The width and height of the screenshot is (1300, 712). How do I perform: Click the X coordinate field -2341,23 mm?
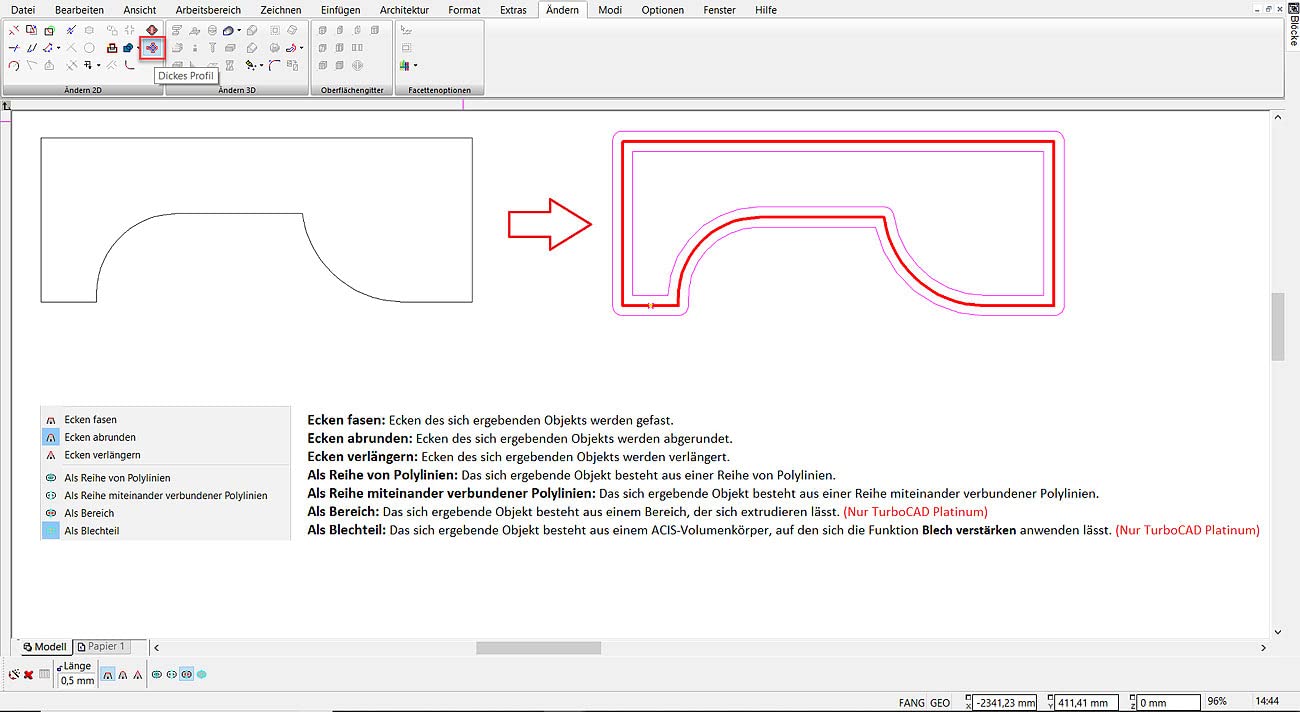(1004, 703)
